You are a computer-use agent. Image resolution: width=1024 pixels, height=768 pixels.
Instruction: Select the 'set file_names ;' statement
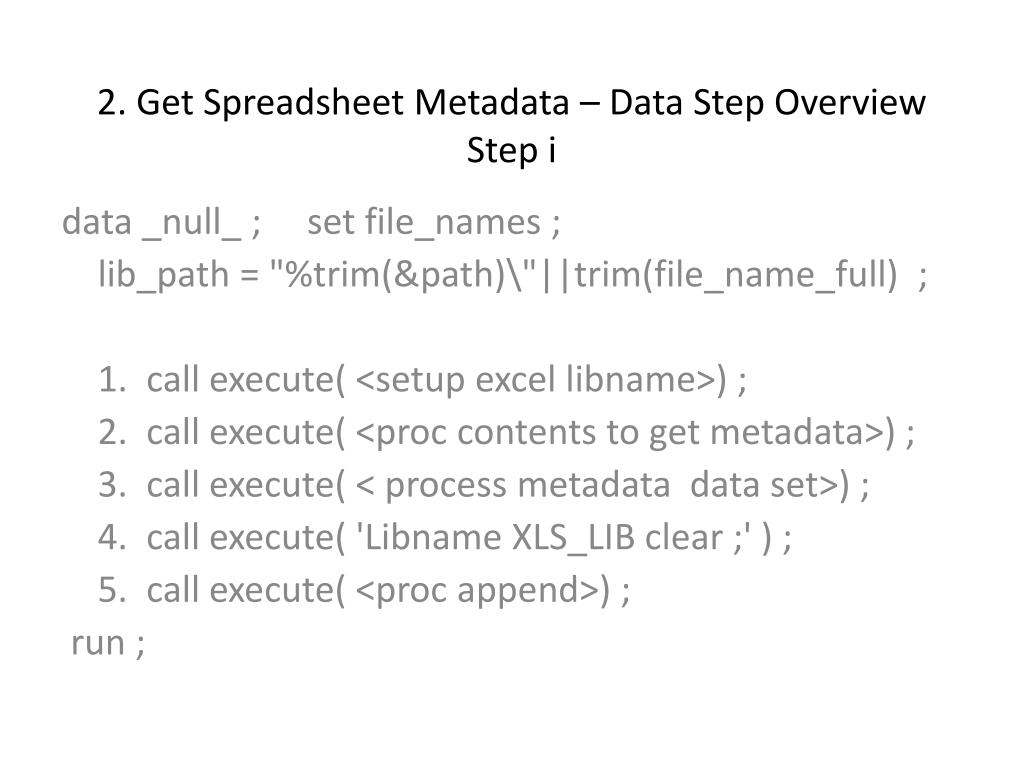(434, 223)
